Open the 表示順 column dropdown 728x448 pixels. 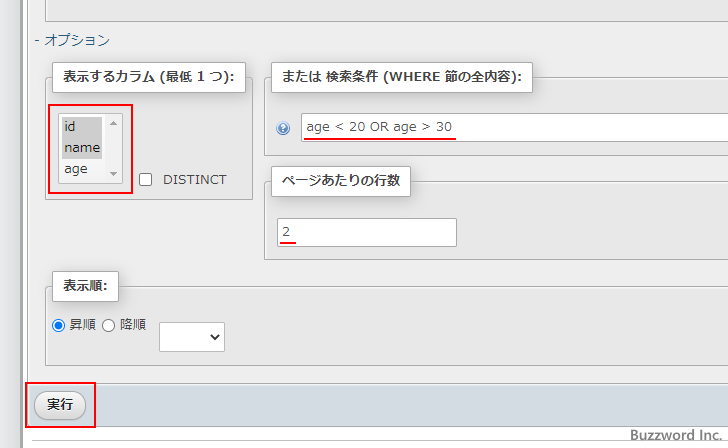tap(192, 337)
